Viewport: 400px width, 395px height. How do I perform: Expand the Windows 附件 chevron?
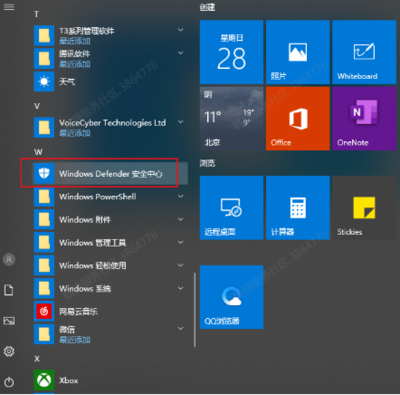(x=180, y=219)
